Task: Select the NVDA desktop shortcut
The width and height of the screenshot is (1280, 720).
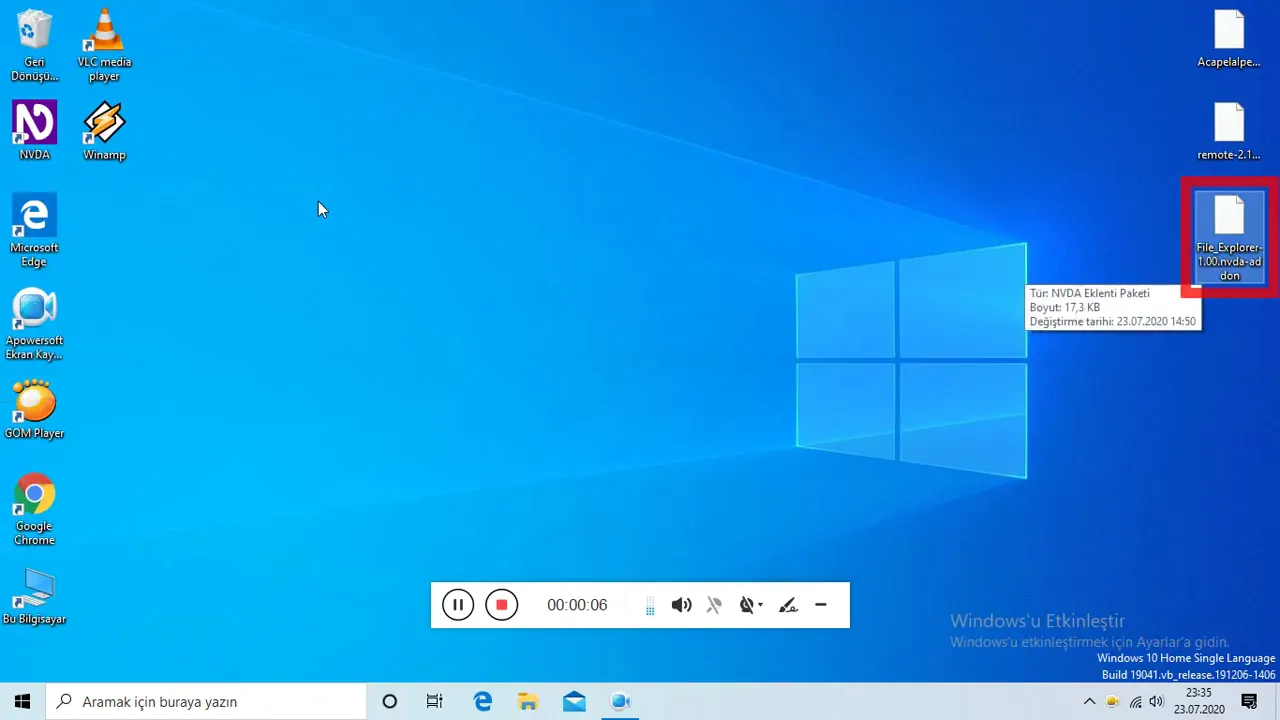Action: (34, 130)
